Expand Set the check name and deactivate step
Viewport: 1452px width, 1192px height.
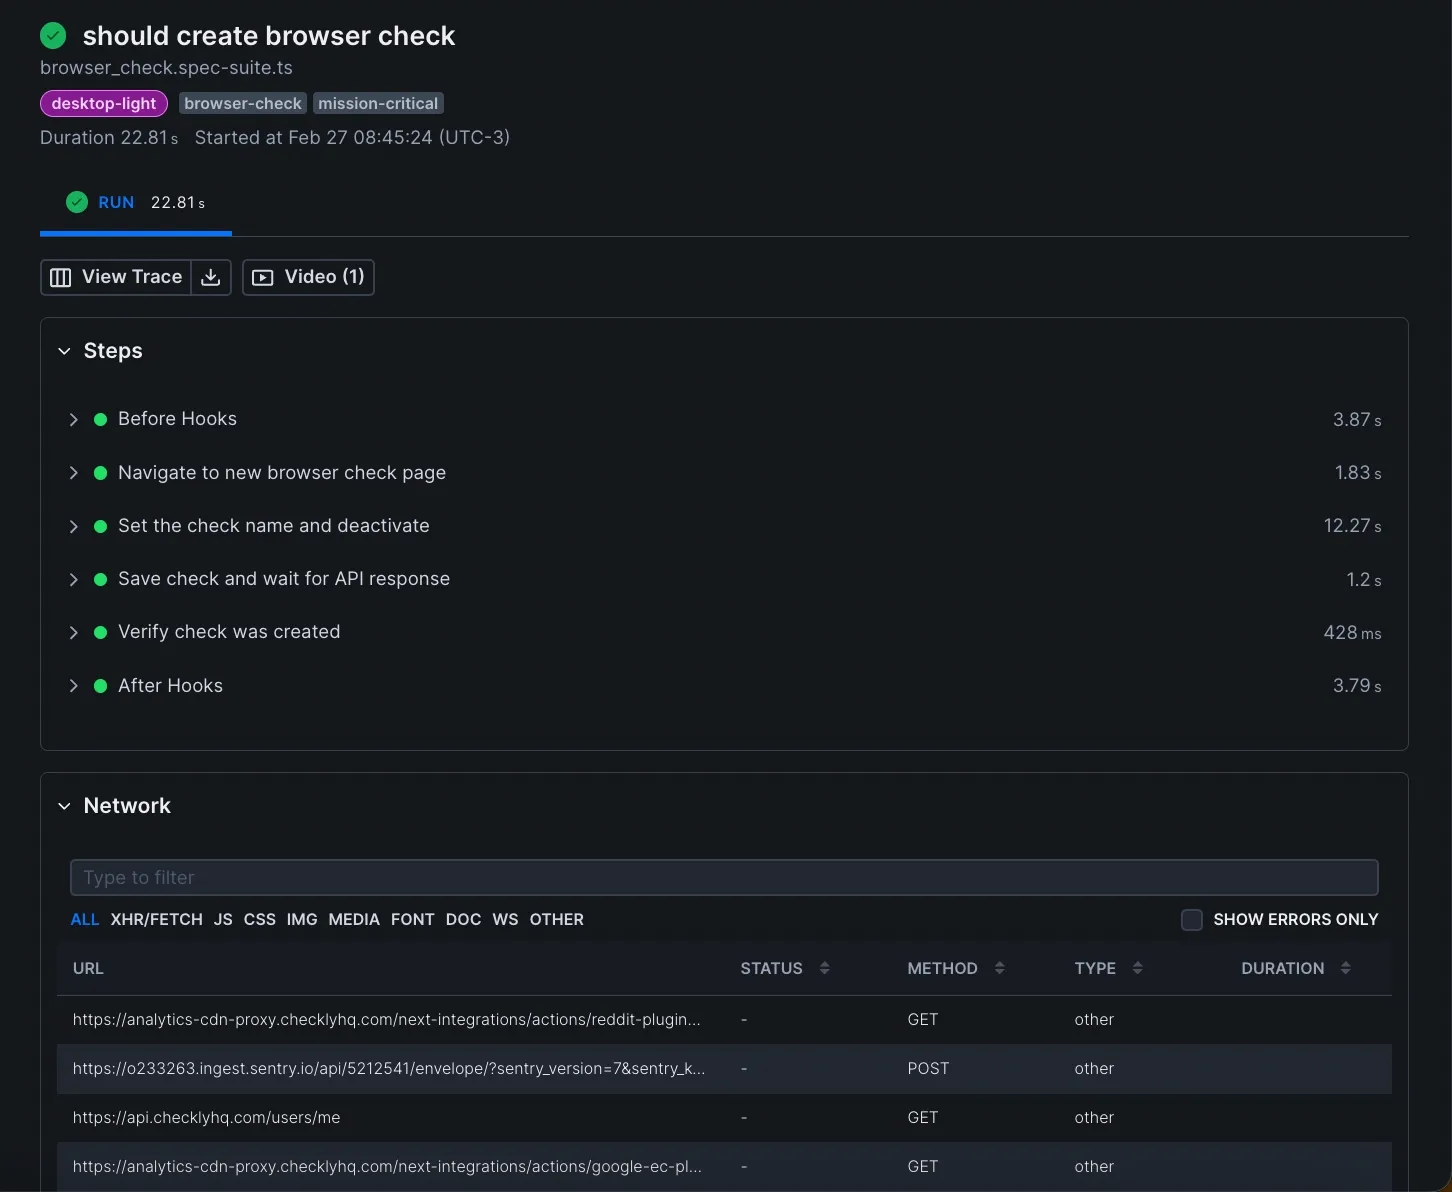tap(73, 527)
